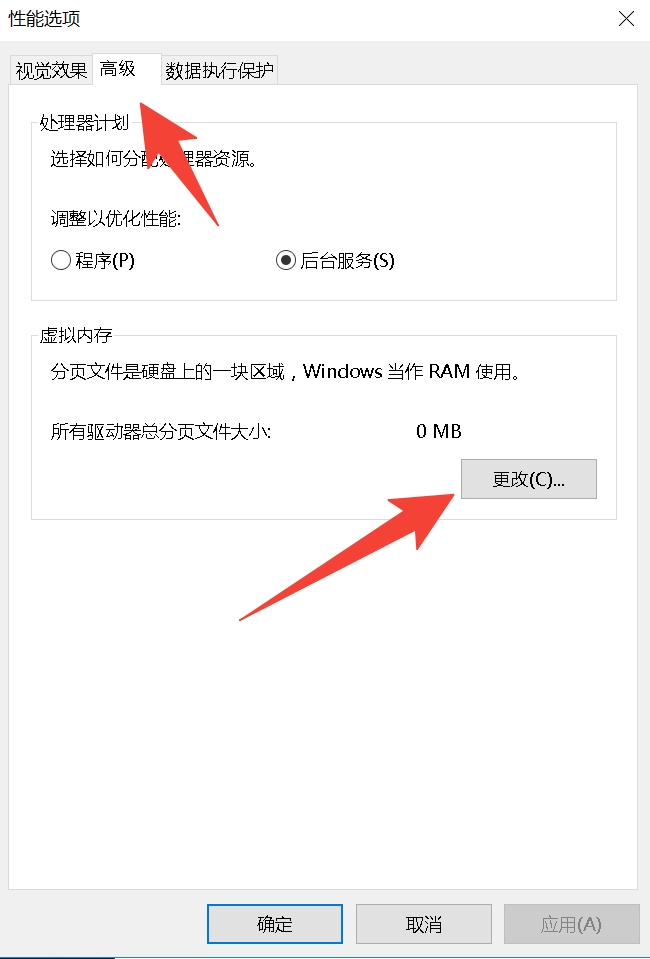Close the 性能选项 dialog with X
This screenshot has width=650, height=959.
(x=626, y=18)
